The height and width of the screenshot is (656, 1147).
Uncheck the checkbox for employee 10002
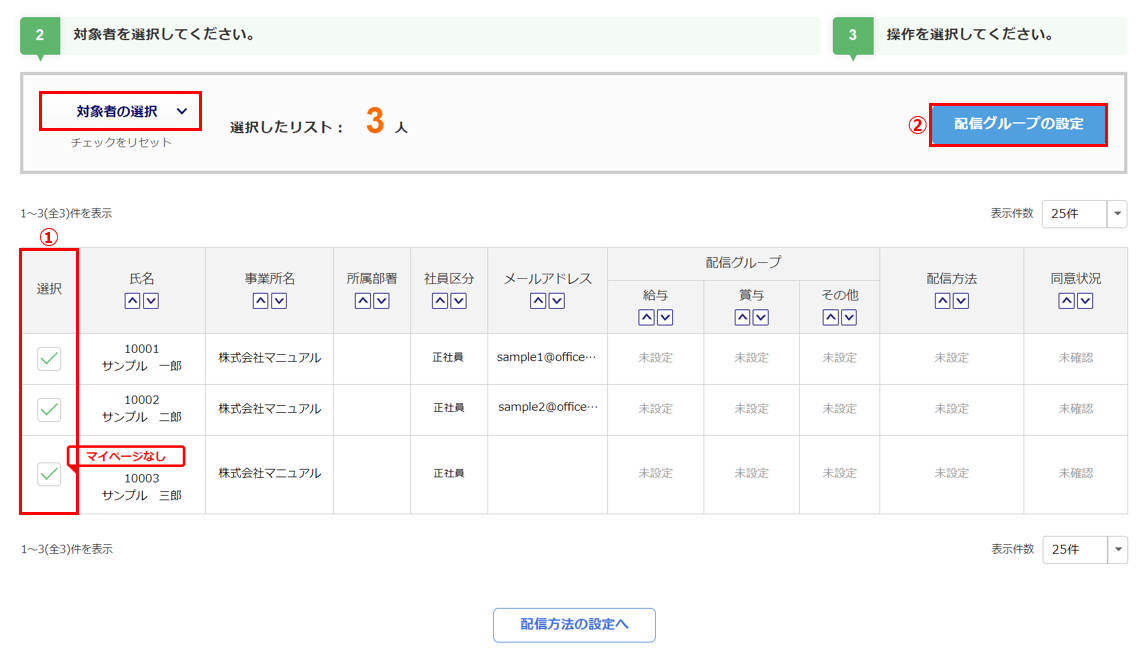pyautogui.click(x=49, y=409)
